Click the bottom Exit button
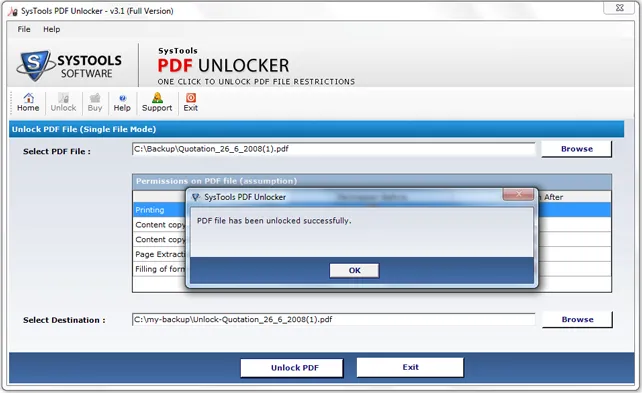 coord(410,367)
